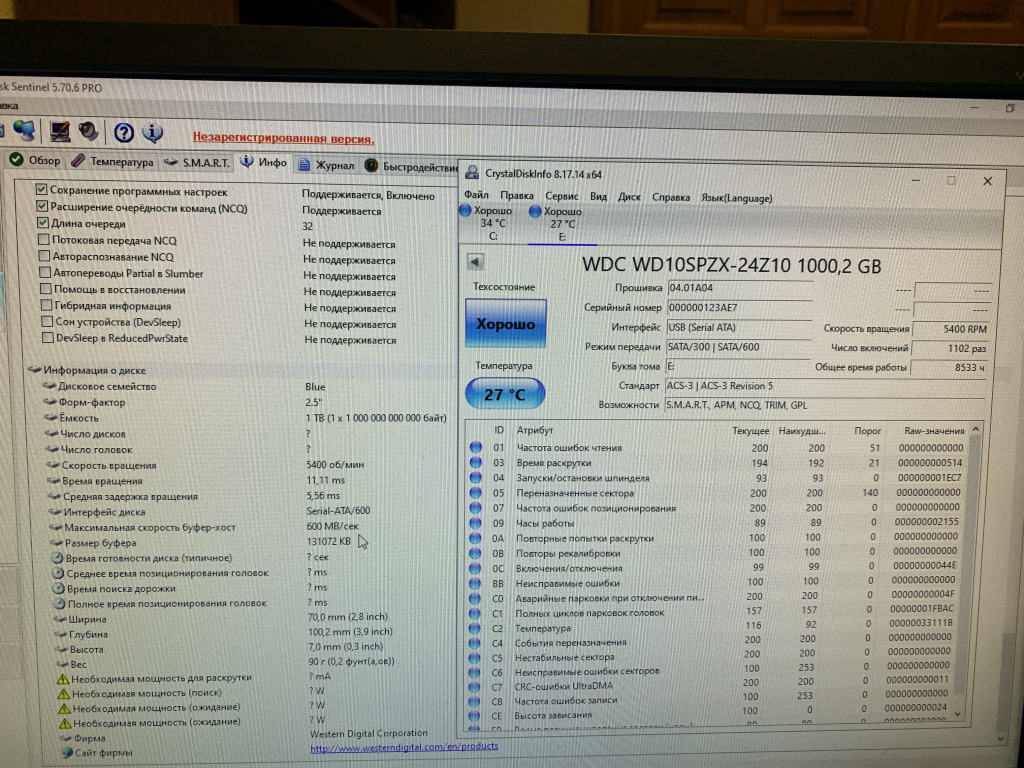Click the Raw-значения column header
The height and width of the screenshot is (768, 1024).
(x=933, y=431)
